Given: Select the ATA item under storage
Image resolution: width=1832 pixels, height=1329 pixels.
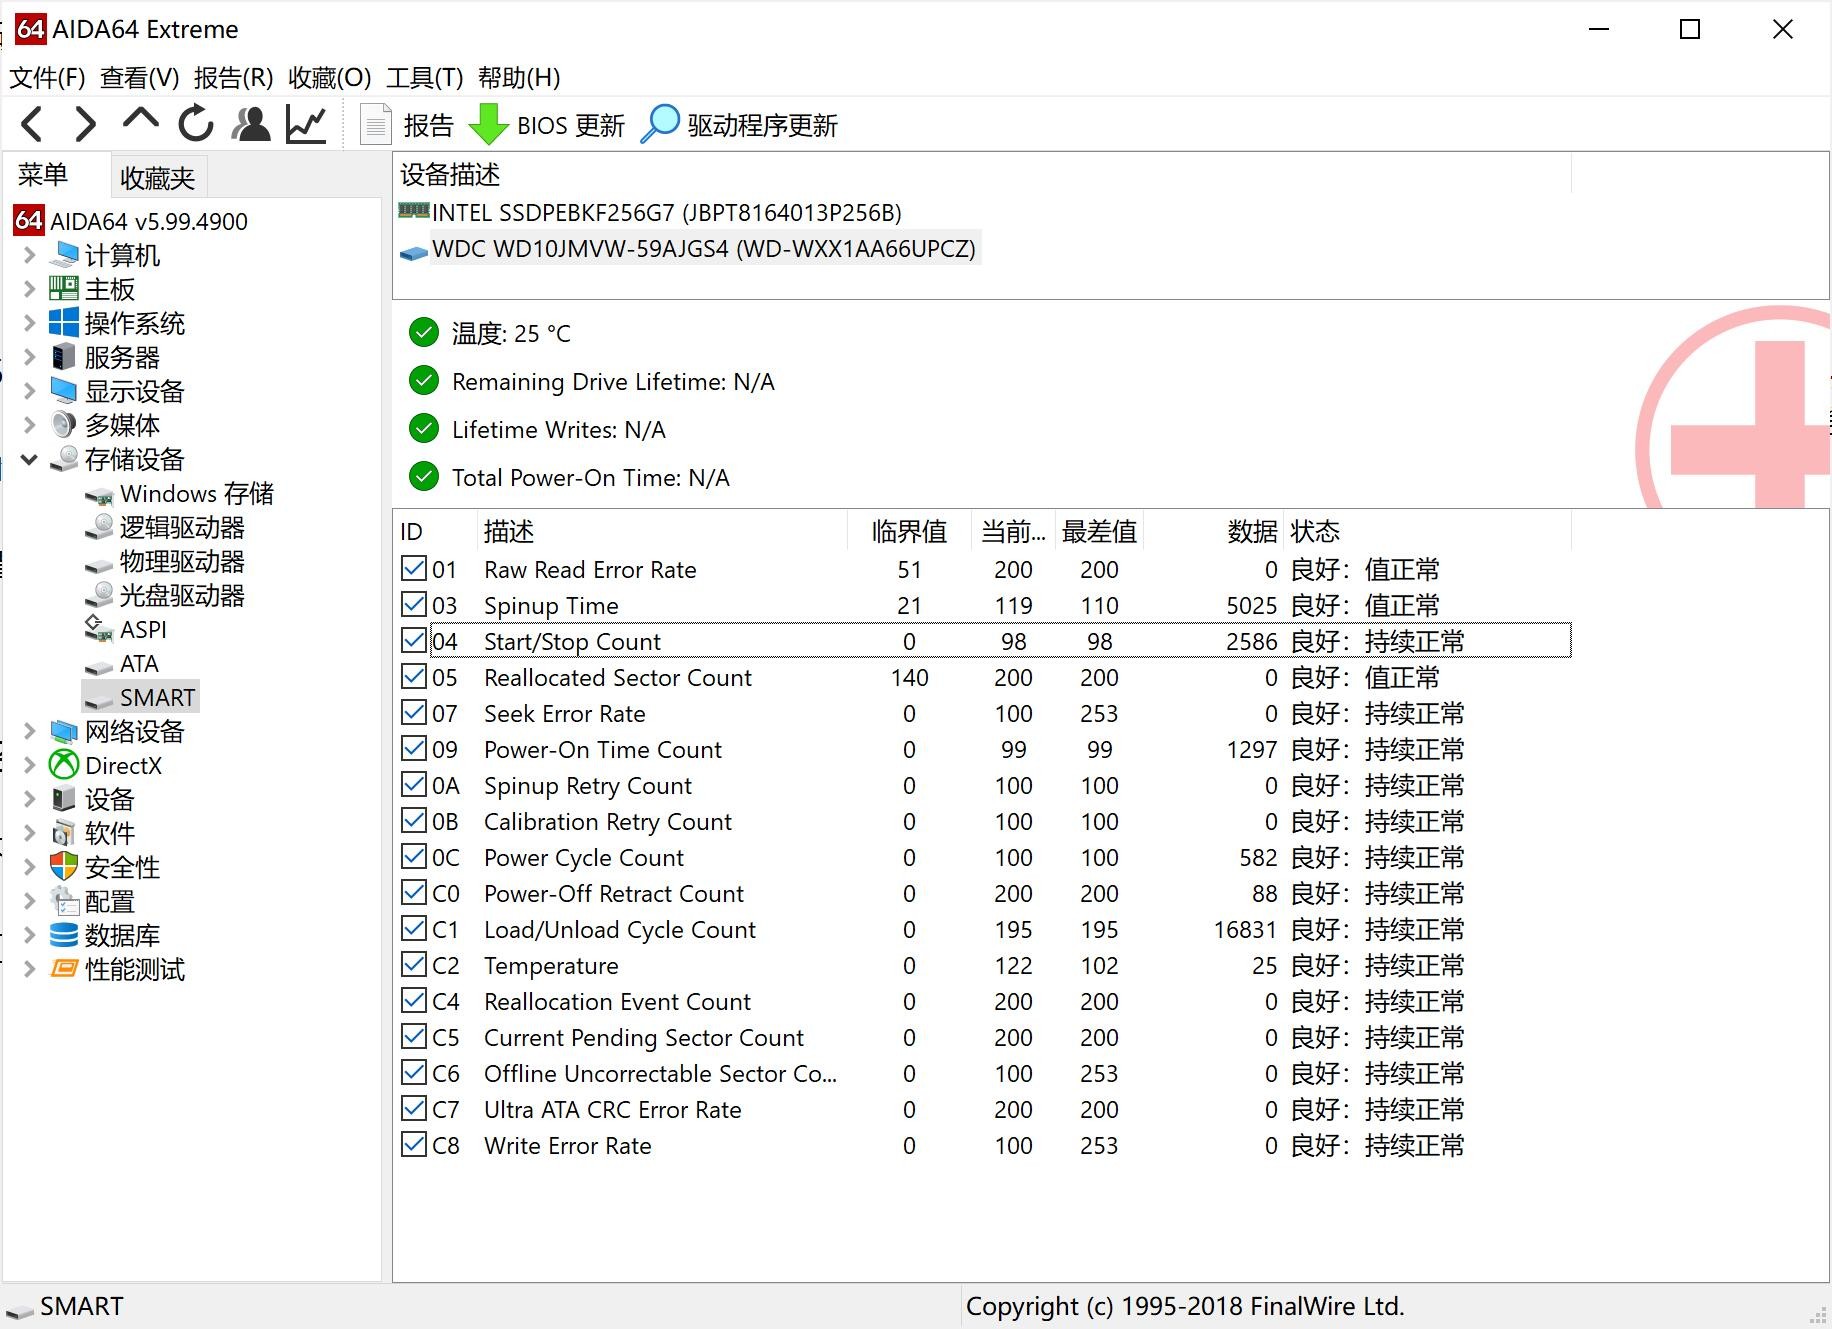Looking at the screenshot, I should 139,664.
